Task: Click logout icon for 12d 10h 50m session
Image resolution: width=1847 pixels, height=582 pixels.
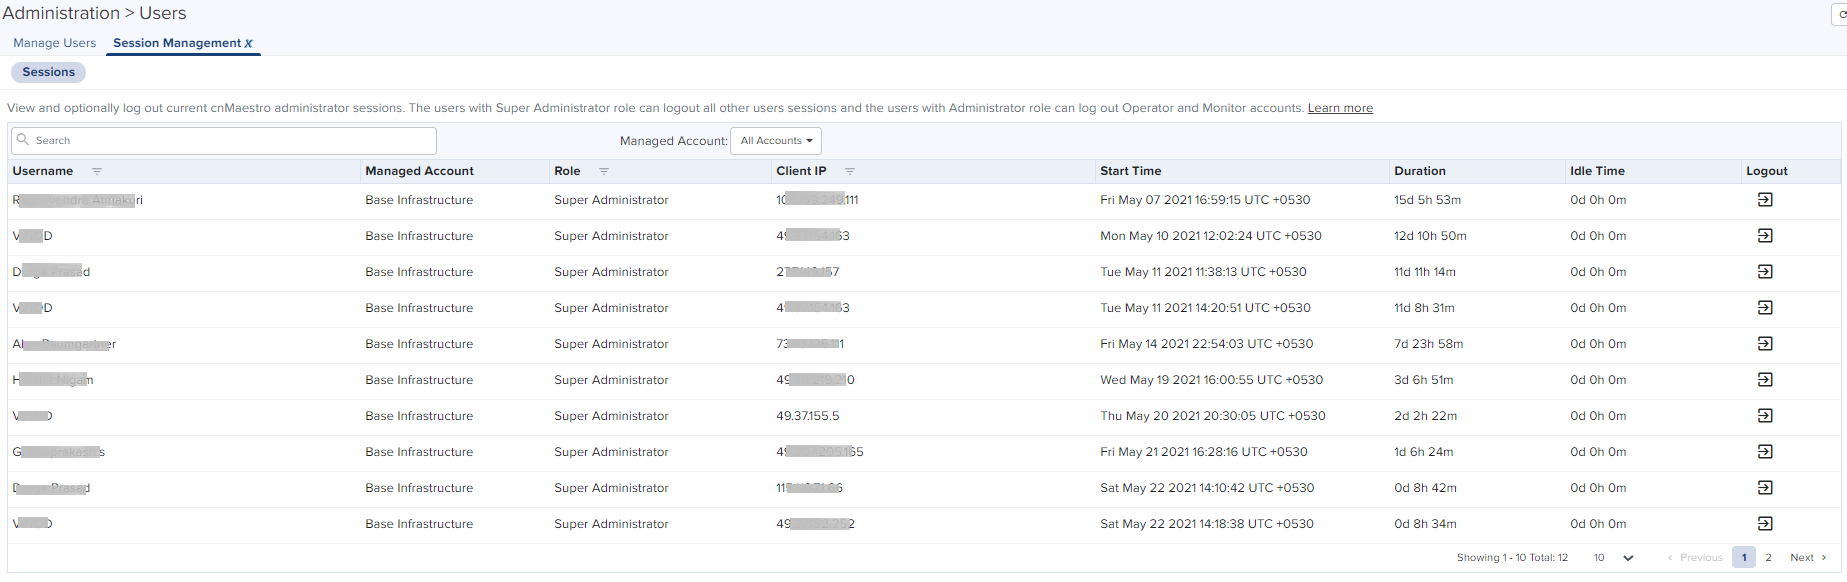Action: (1764, 236)
